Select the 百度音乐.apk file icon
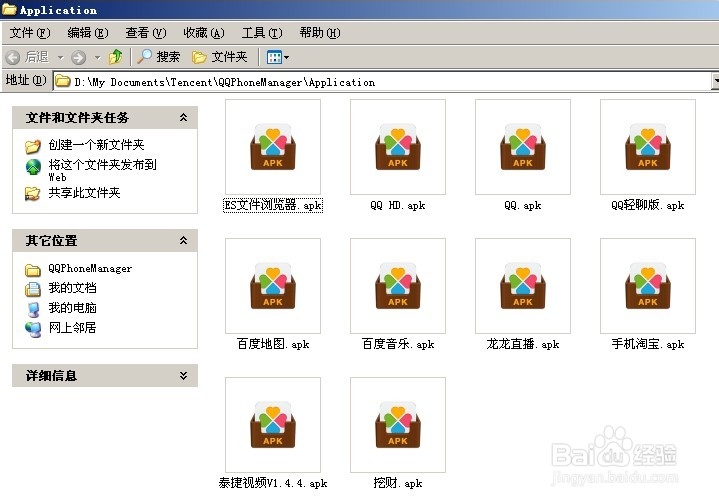The width and height of the screenshot is (719, 503). coord(398,286)
